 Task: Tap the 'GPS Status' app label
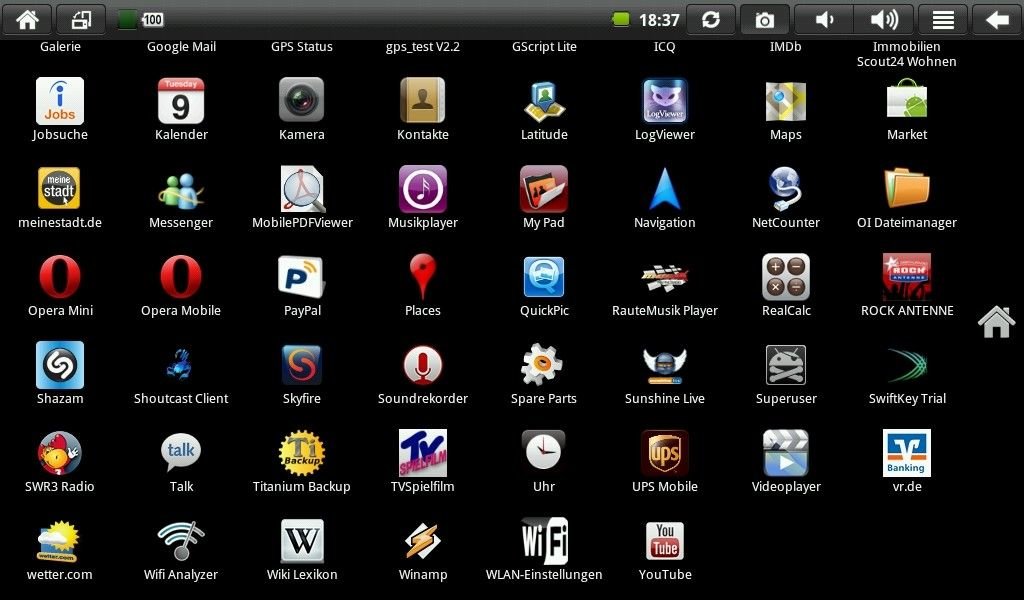coord(302,47)
